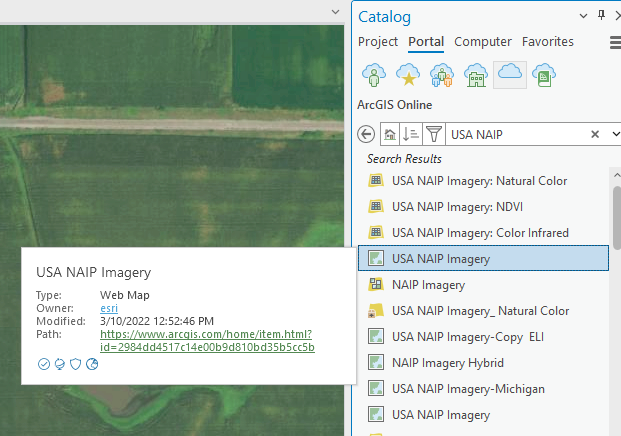The image size is (621, 436).
Task: Open My Groups portal collection
Action: 442,74
